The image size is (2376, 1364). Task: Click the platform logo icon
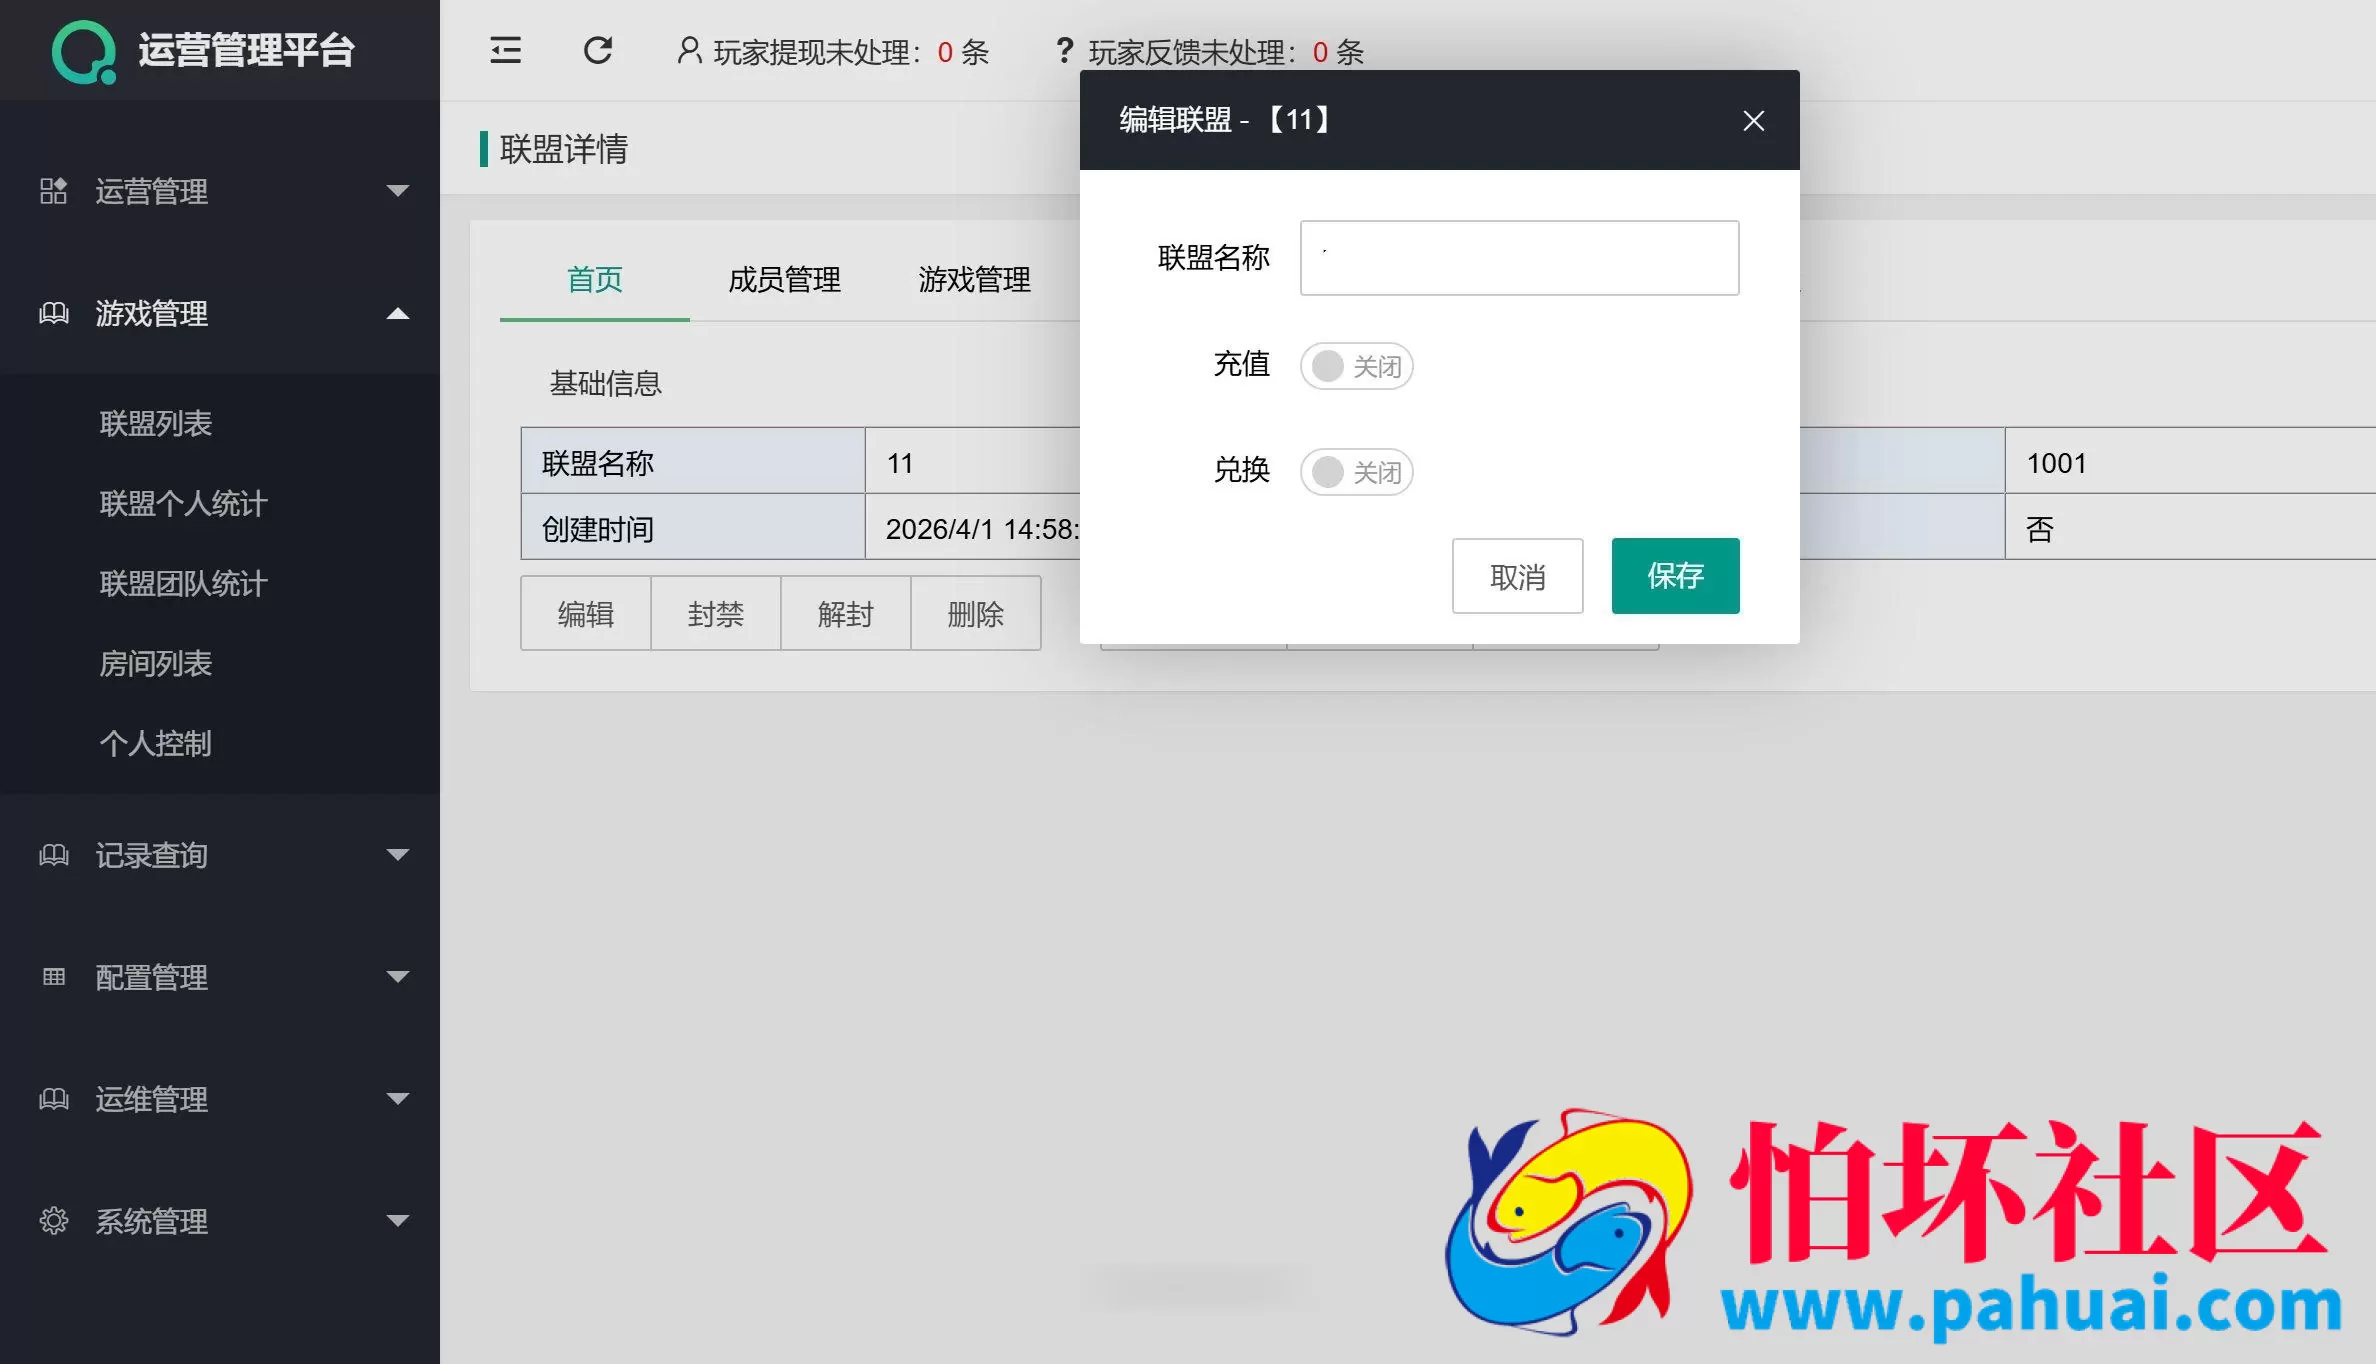click(84, 52)
